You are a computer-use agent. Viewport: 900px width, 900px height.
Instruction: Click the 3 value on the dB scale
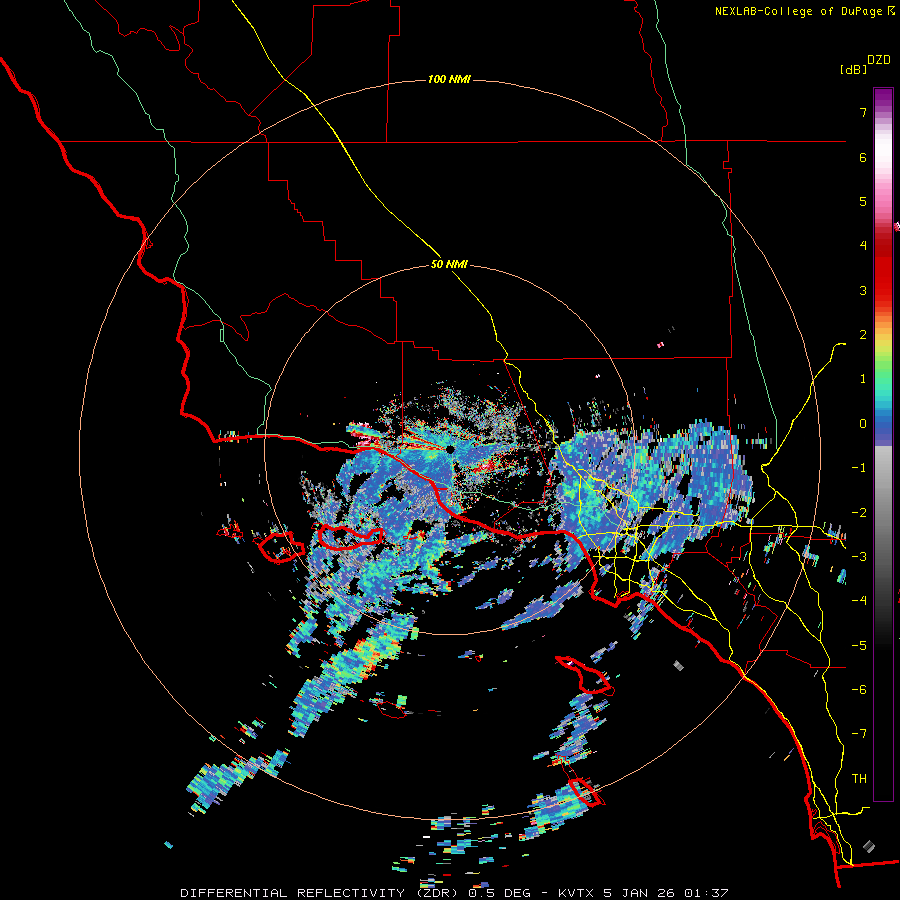[x=863, y=290]
